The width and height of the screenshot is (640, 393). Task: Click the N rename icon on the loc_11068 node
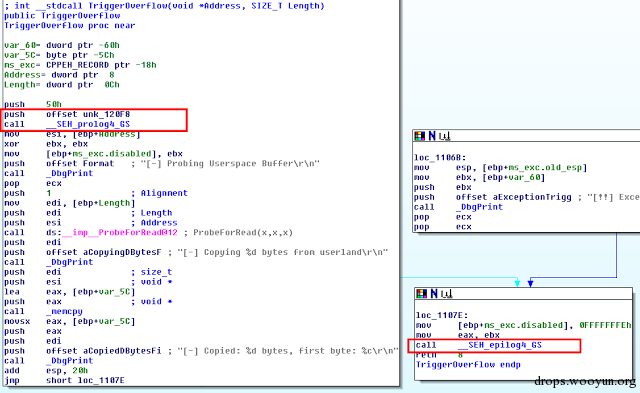(x=432, y=136)
